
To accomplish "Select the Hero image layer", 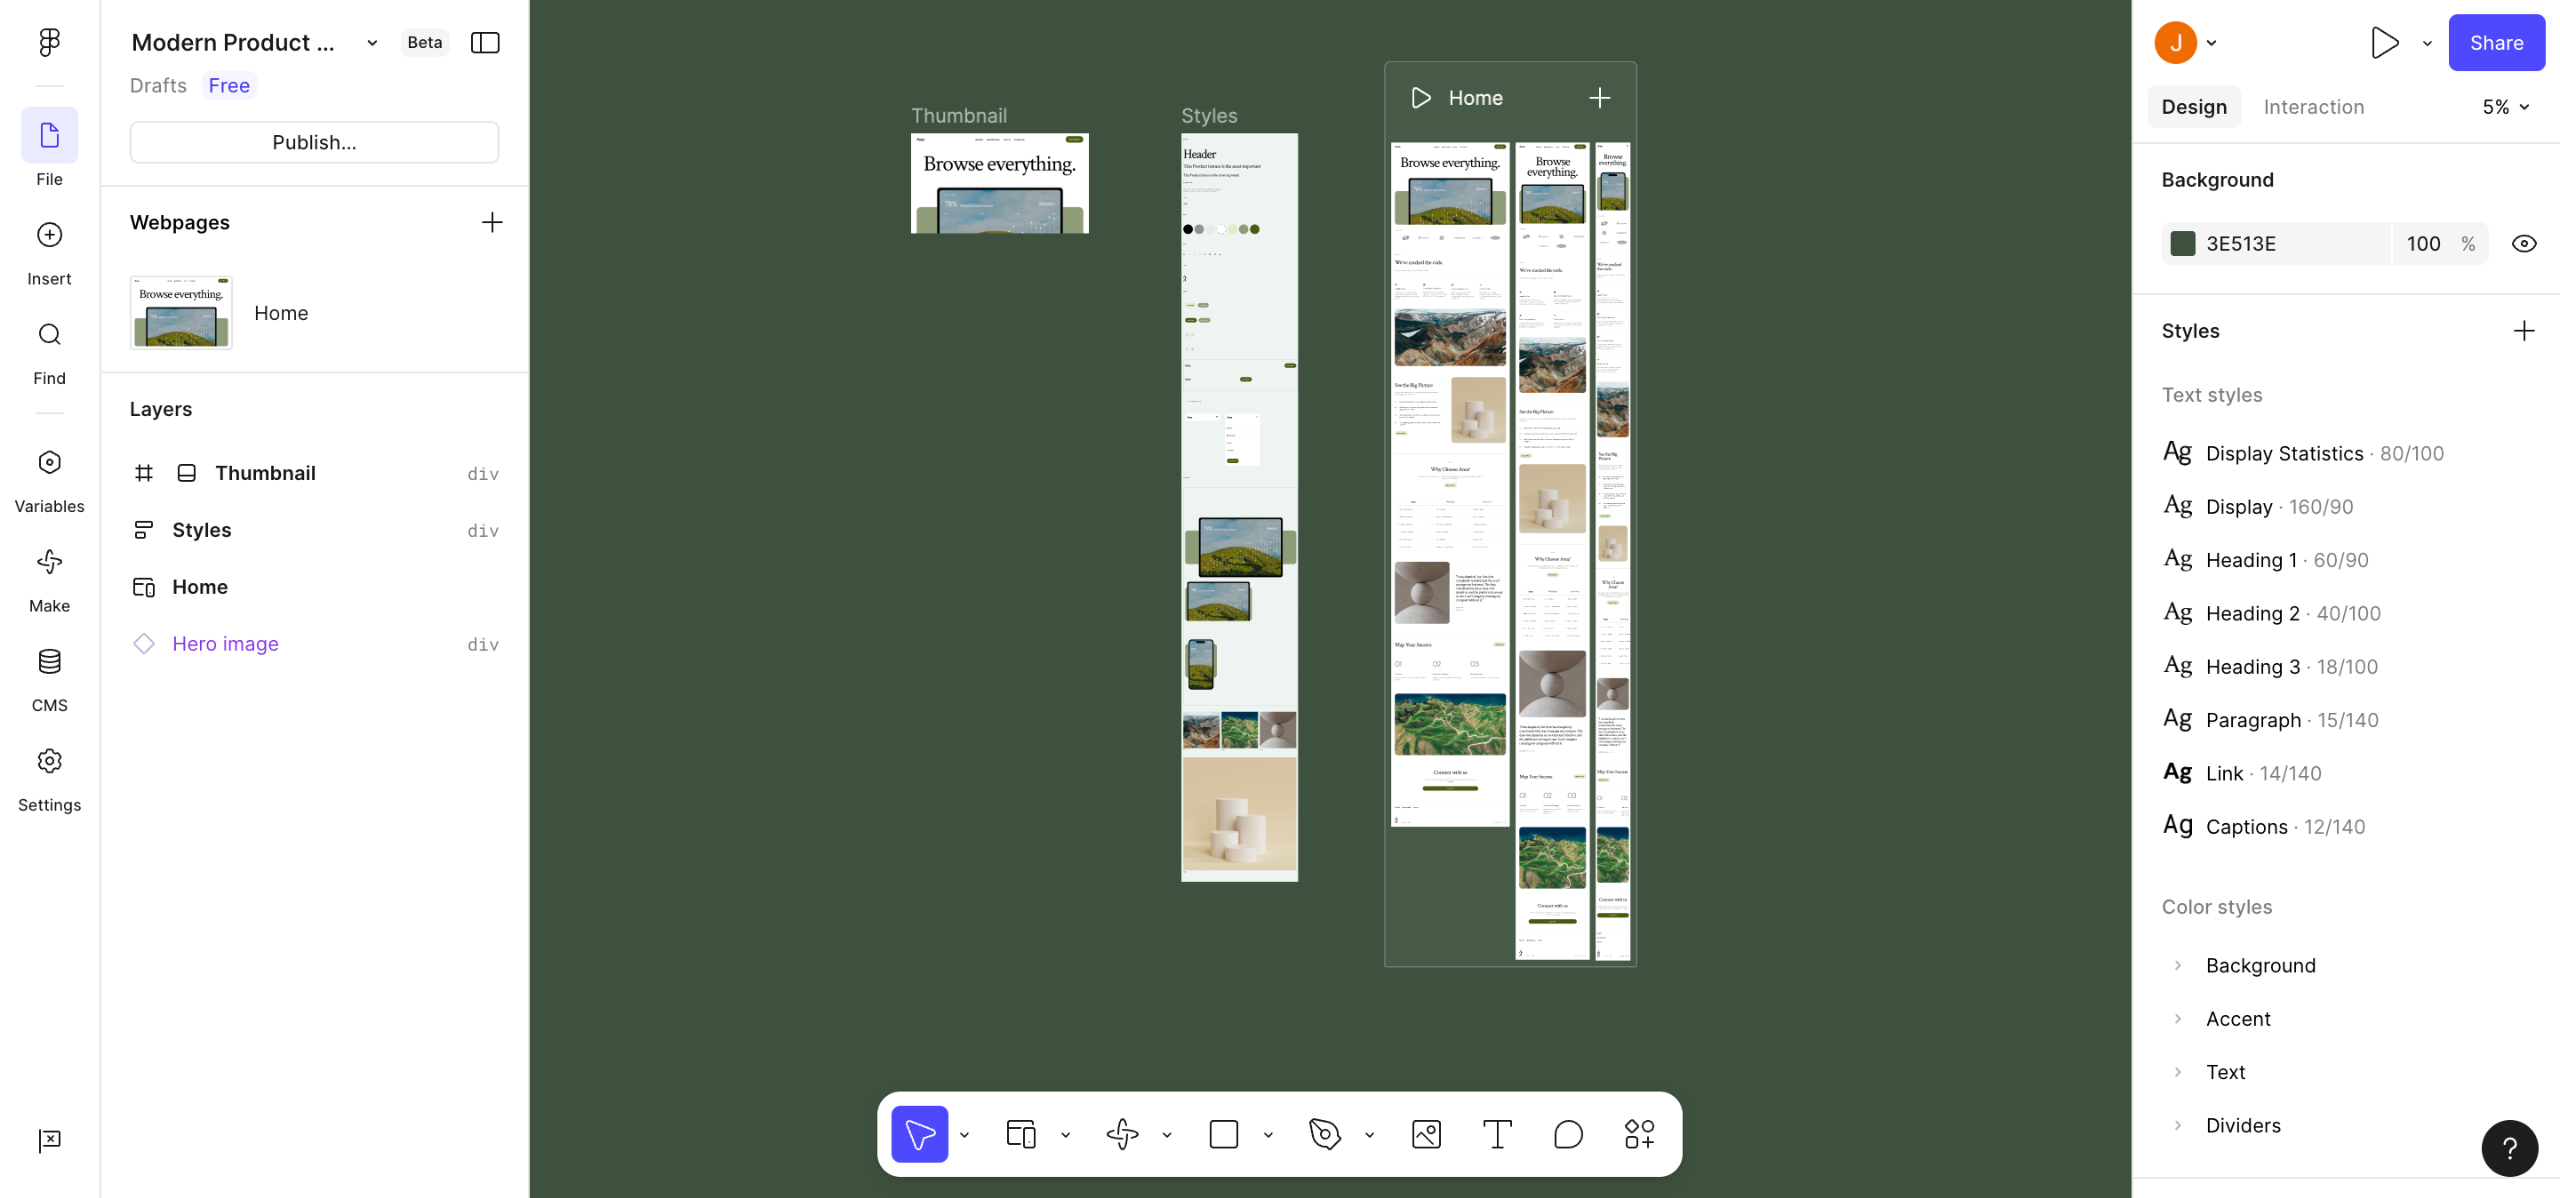I will point(225,644).
